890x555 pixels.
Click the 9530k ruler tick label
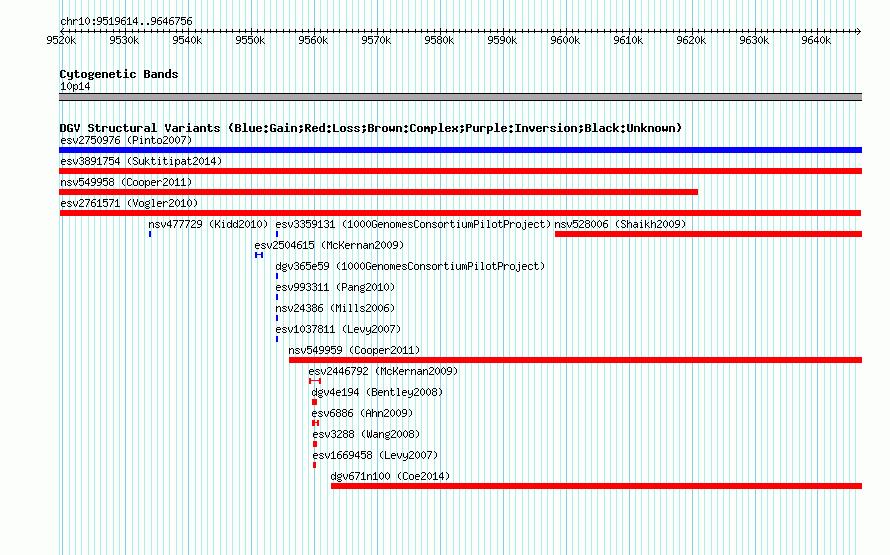point(124,40)
